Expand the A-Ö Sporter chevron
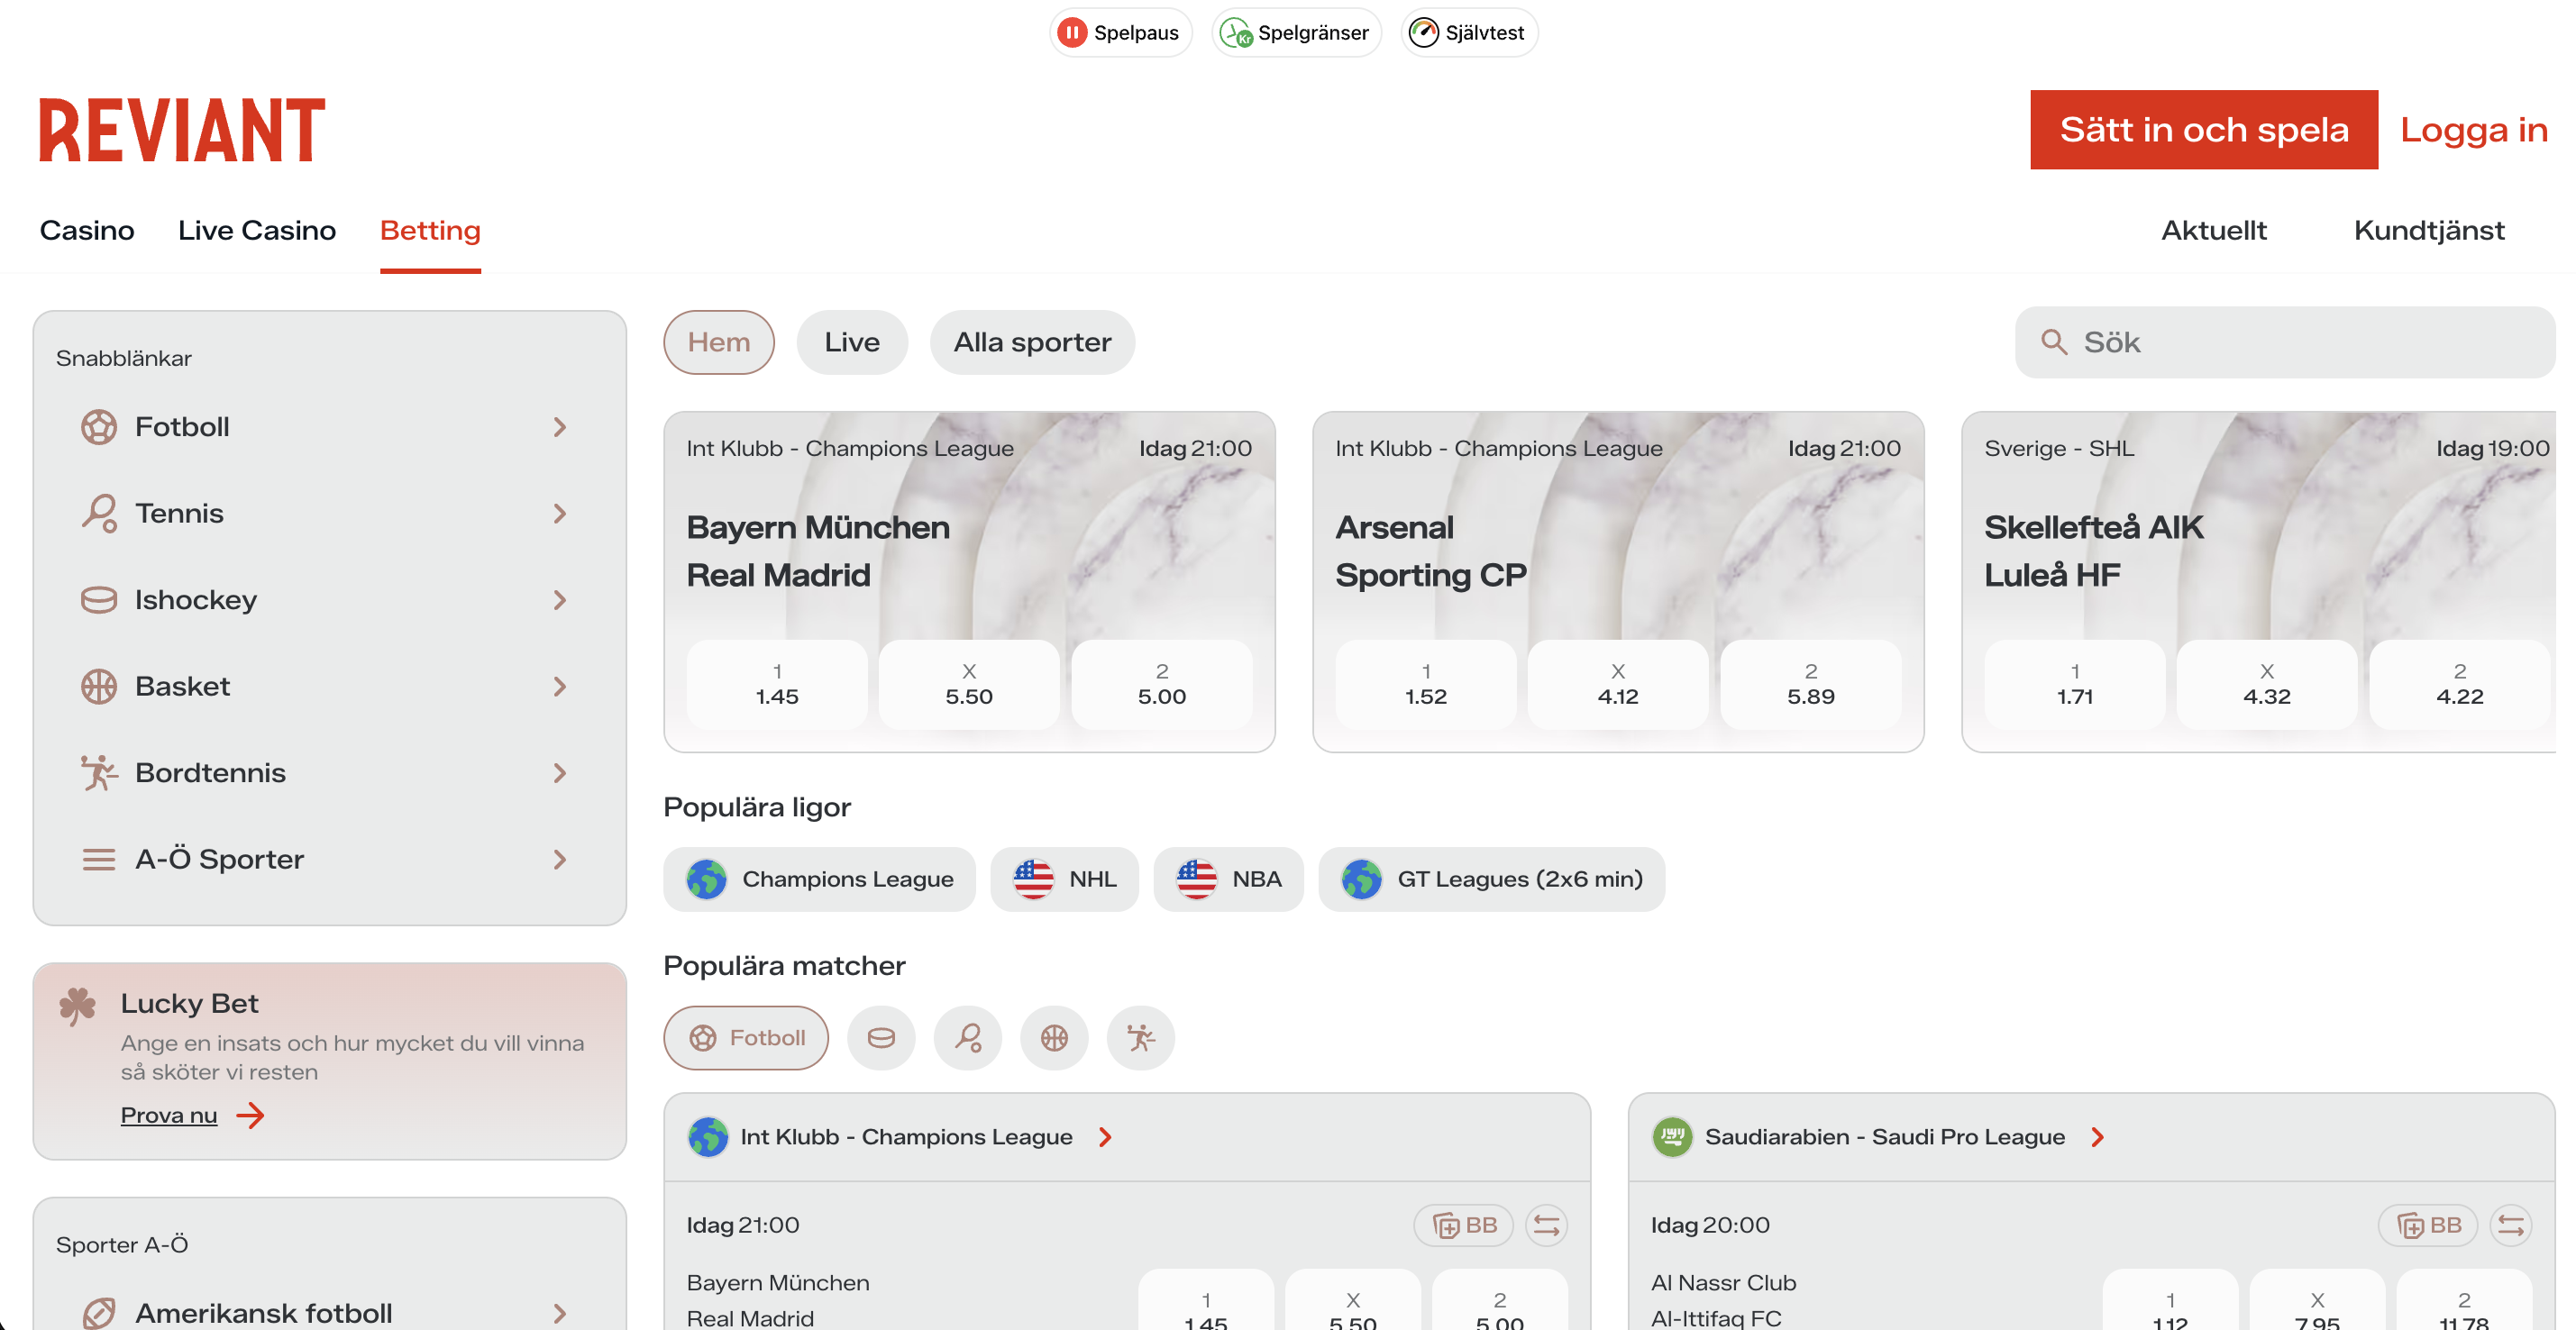This screenshot has width=2576, height=1330. [560, 859]
